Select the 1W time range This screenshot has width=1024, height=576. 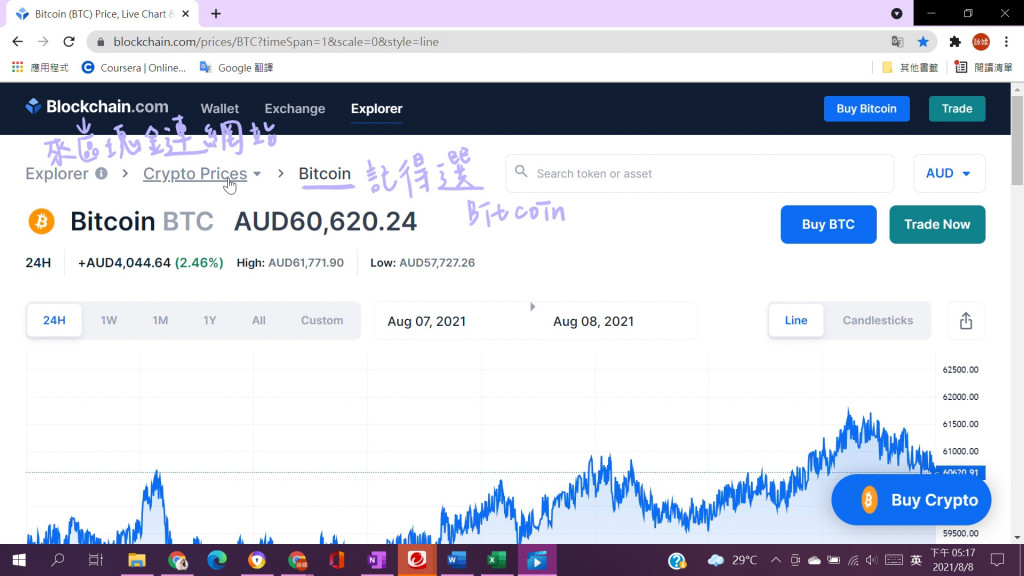(x=108, y=320)
